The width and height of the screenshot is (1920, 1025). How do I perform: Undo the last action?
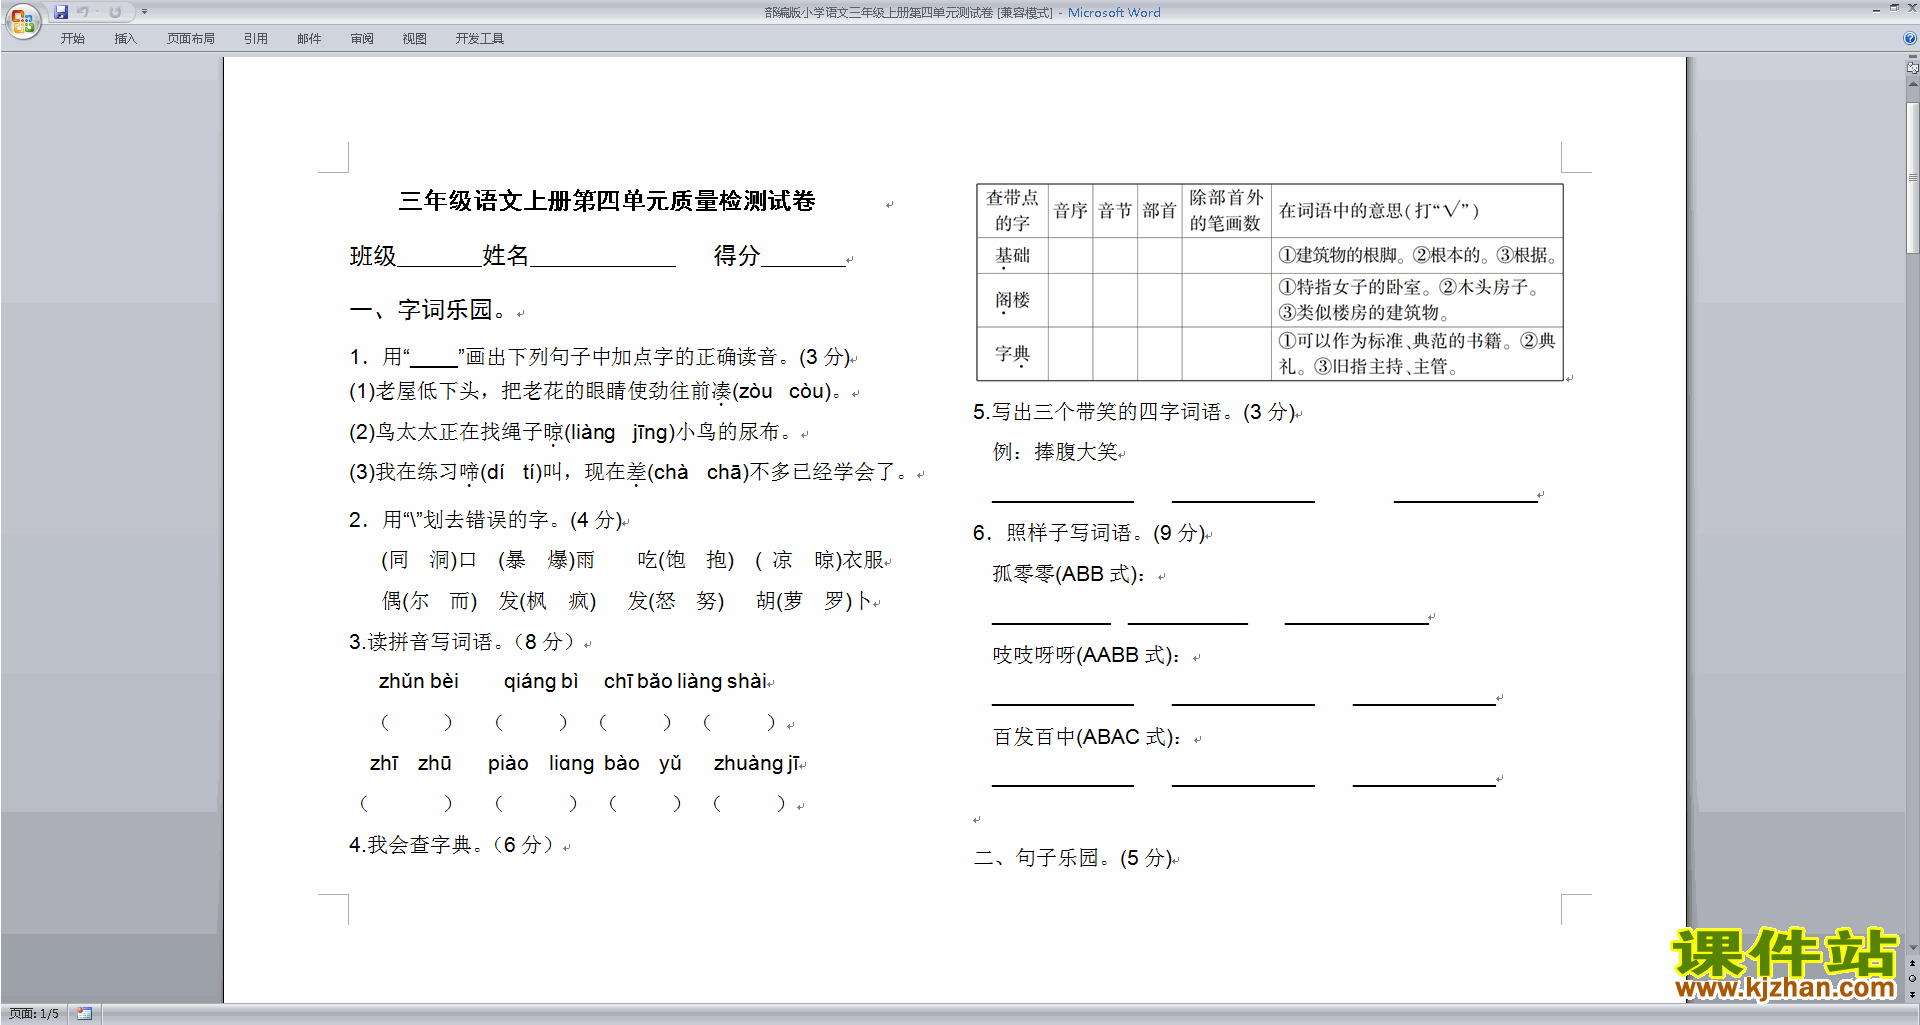pos(83,12)
